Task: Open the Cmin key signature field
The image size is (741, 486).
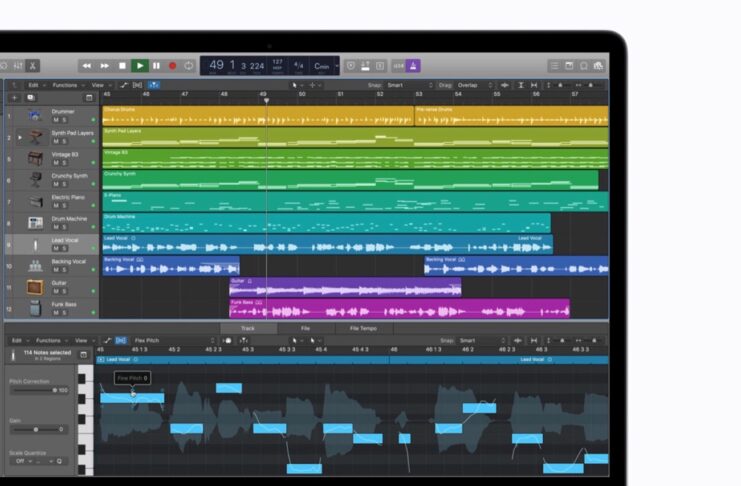Action: point(321,66)
